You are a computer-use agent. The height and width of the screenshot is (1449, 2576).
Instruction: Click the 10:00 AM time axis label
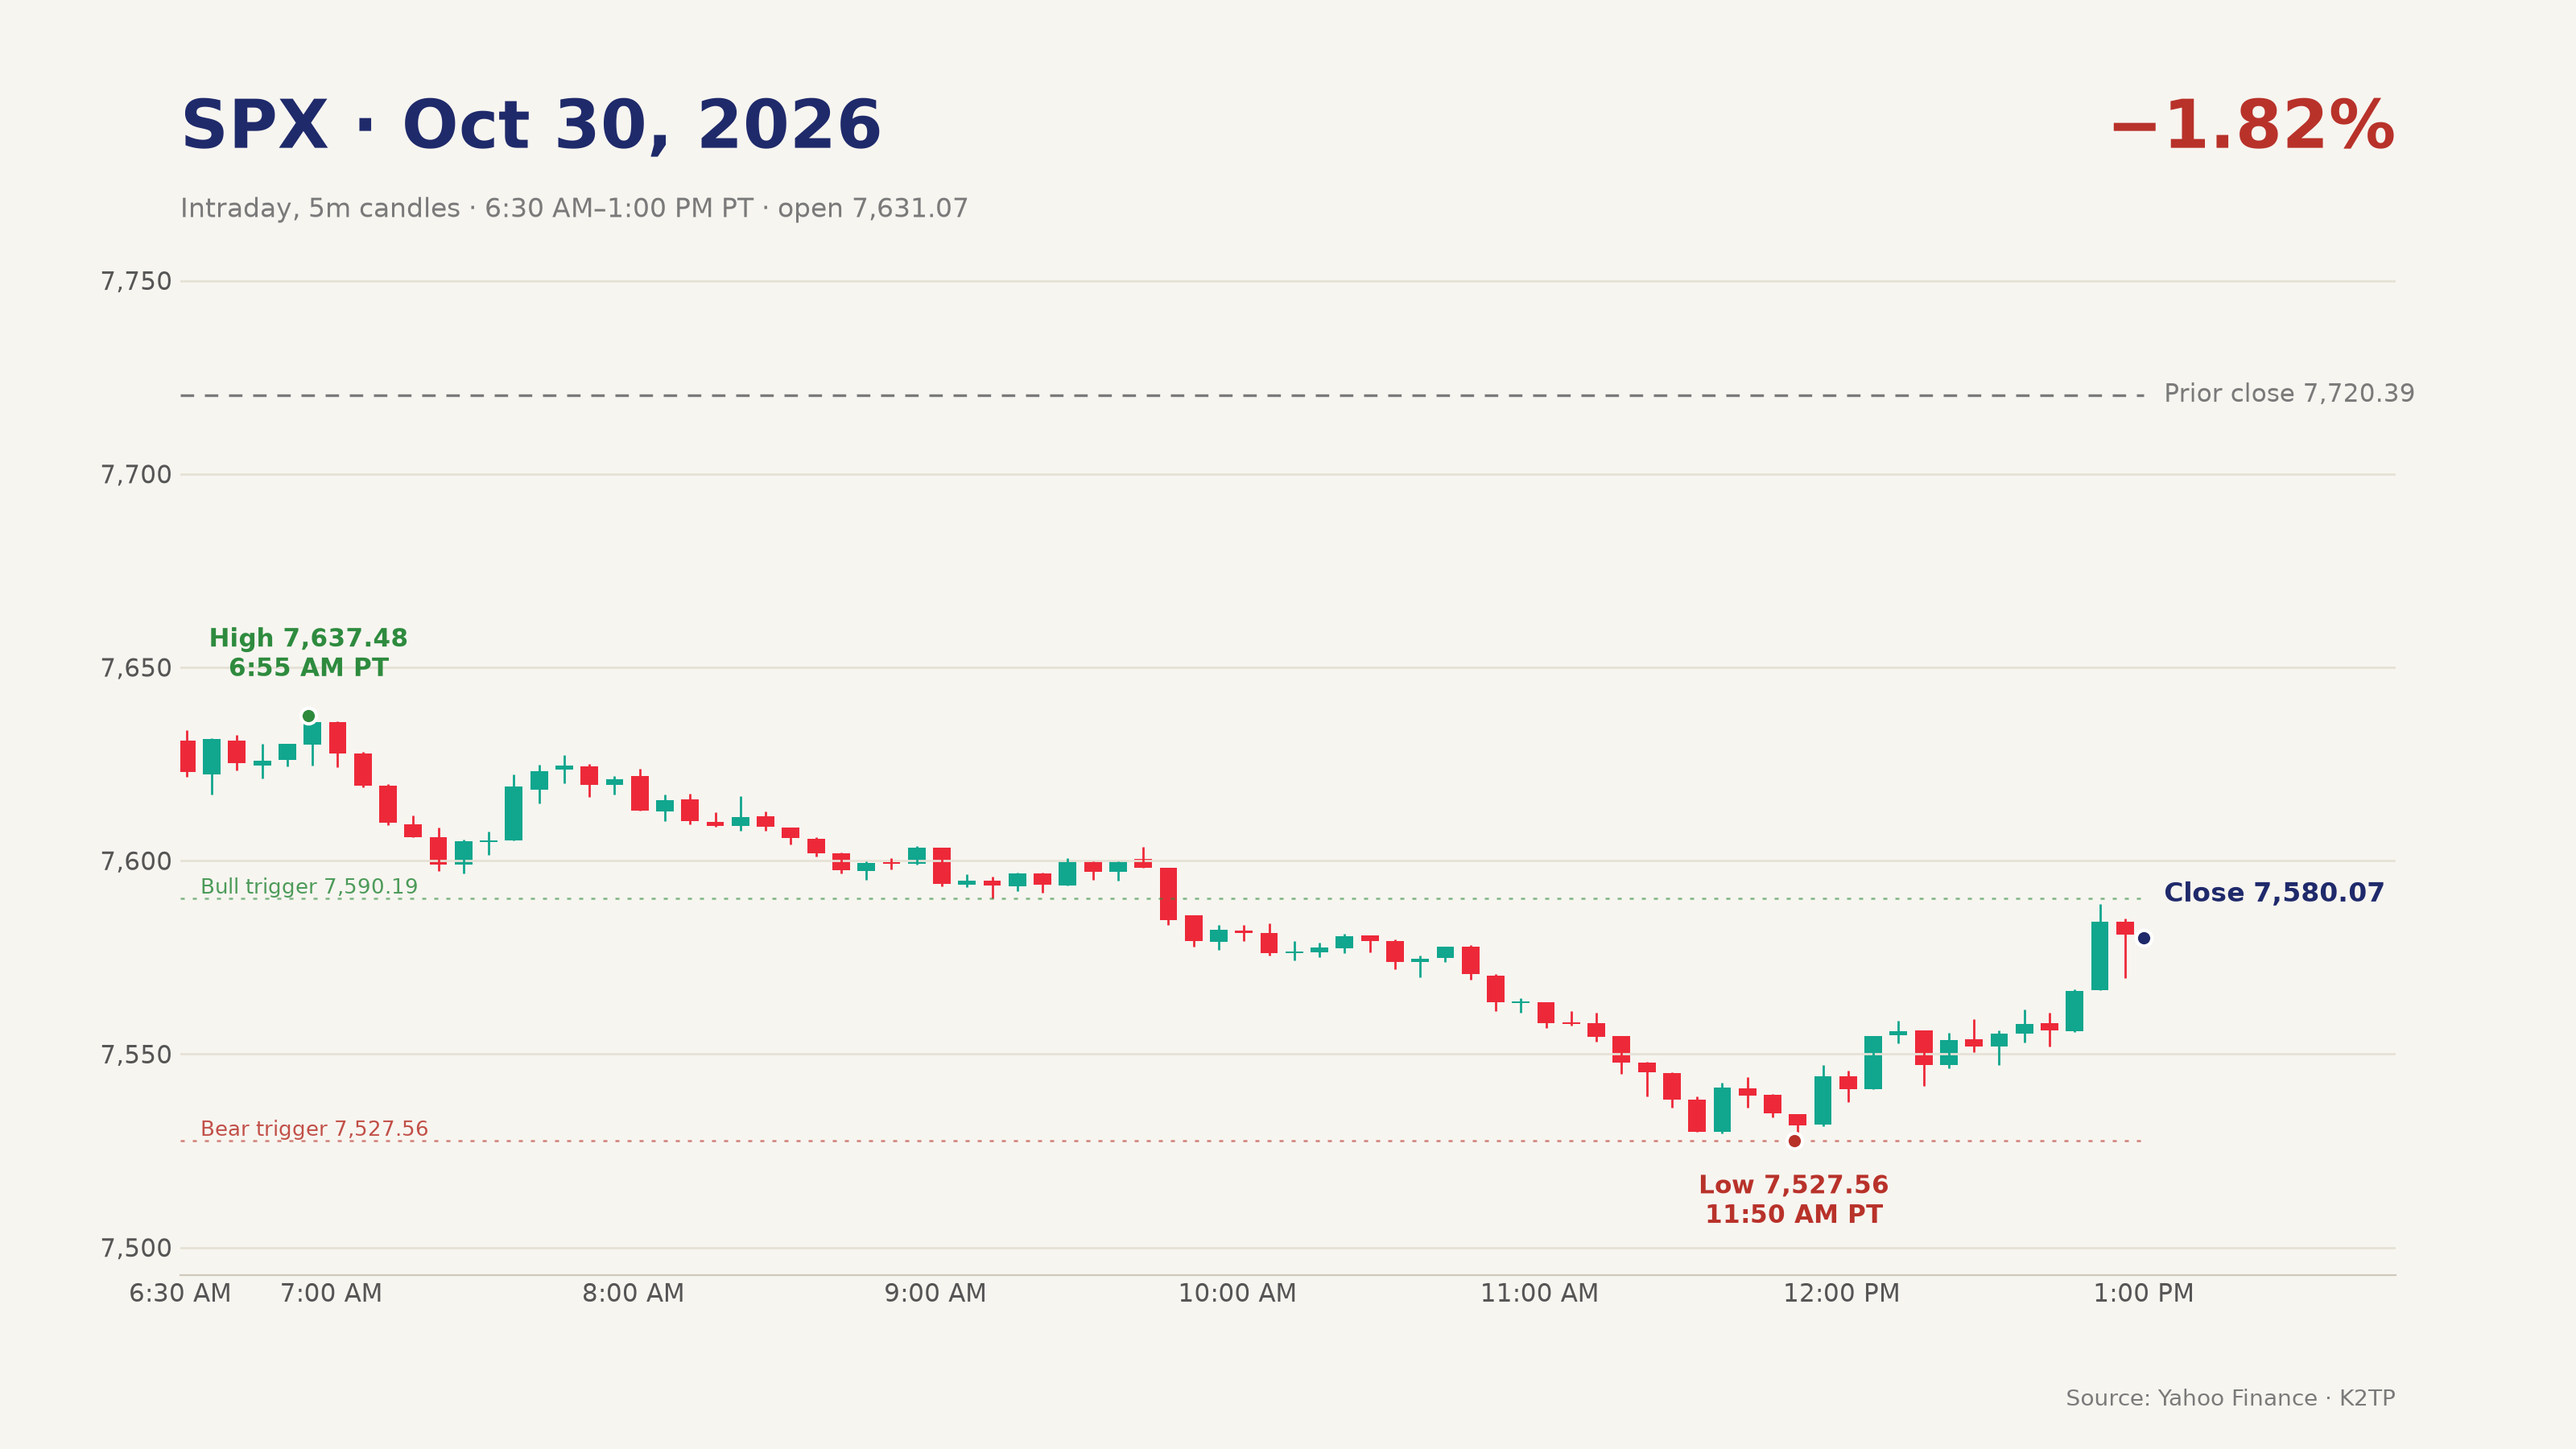(1237, 1293)
